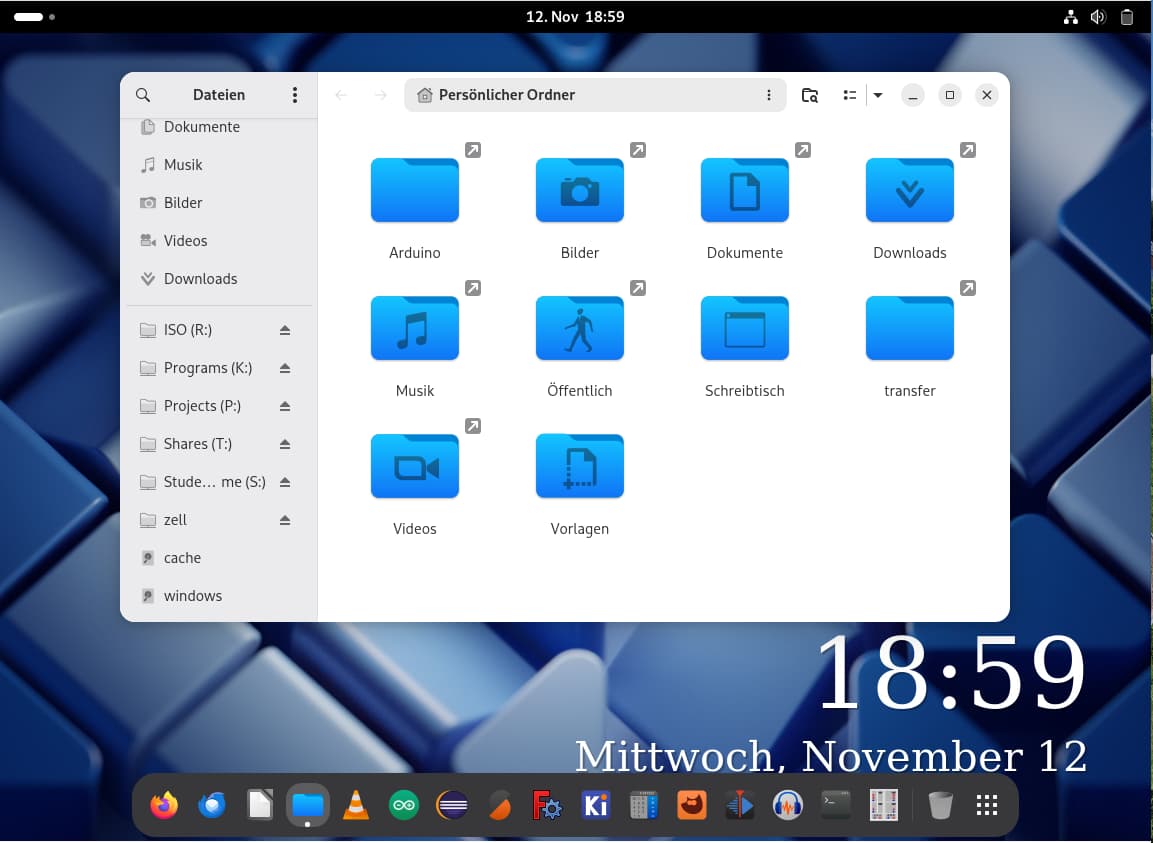Open the Bilder folder icon
The width and height of the screenshot is (1153, 843).
click(579, 191)
